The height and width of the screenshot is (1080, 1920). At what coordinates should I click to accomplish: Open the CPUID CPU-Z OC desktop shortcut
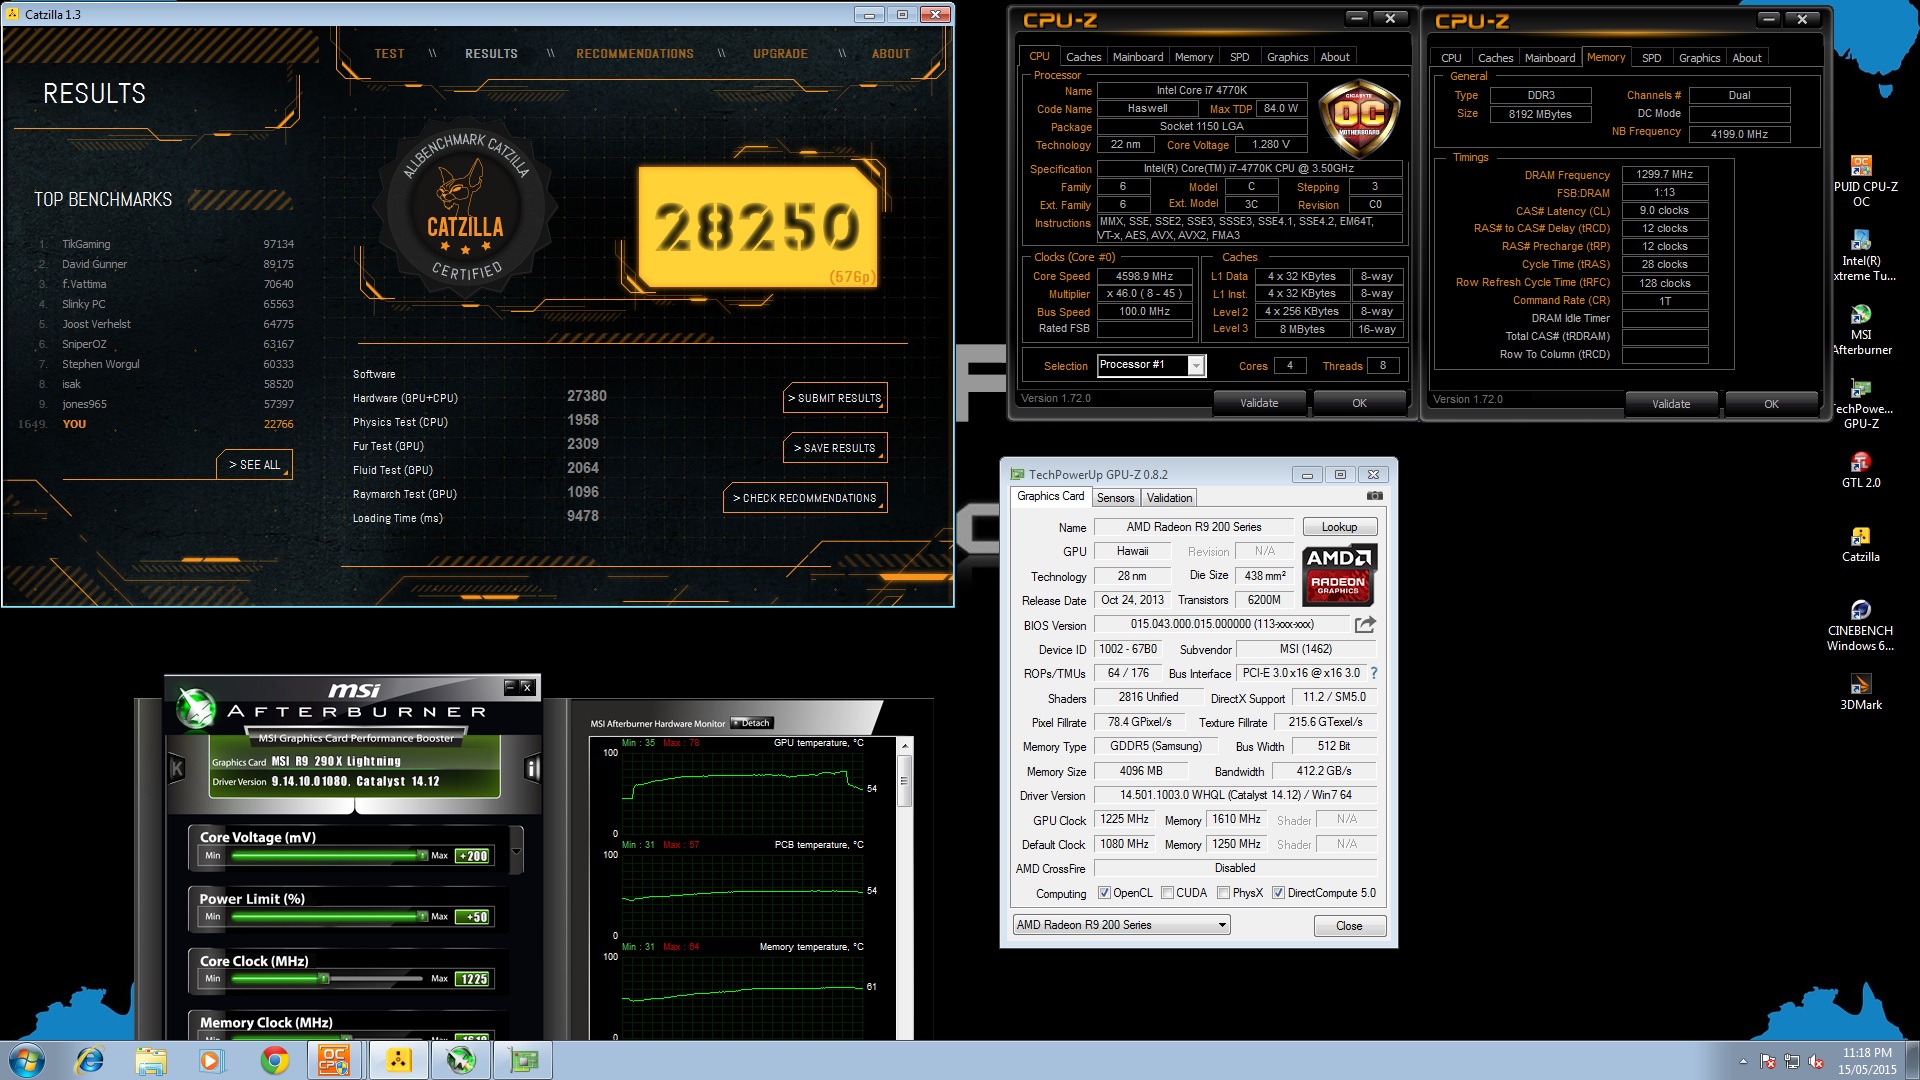1861,181
